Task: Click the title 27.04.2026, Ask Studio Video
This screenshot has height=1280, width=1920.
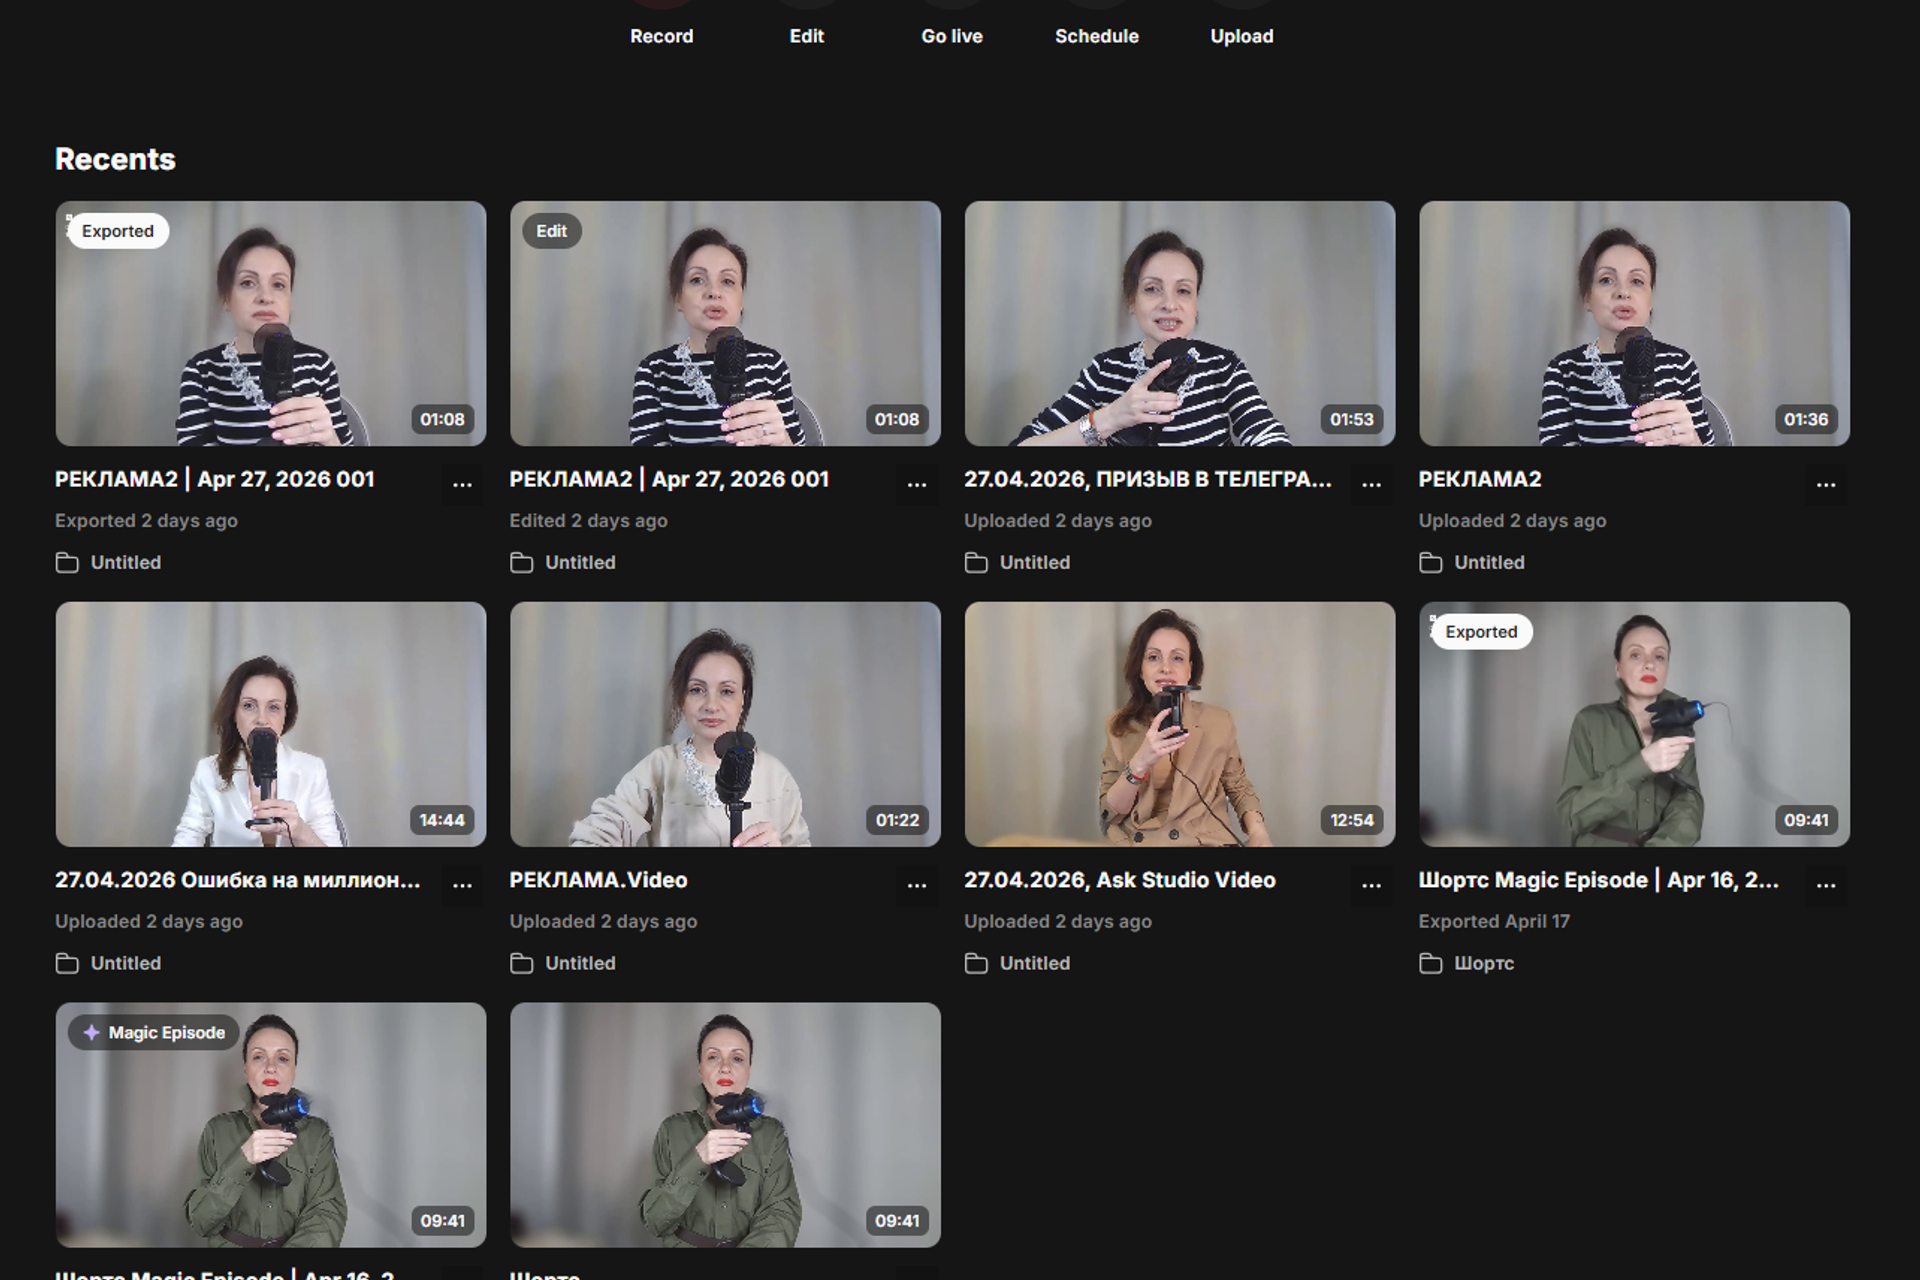Action: pos(1120,880)
